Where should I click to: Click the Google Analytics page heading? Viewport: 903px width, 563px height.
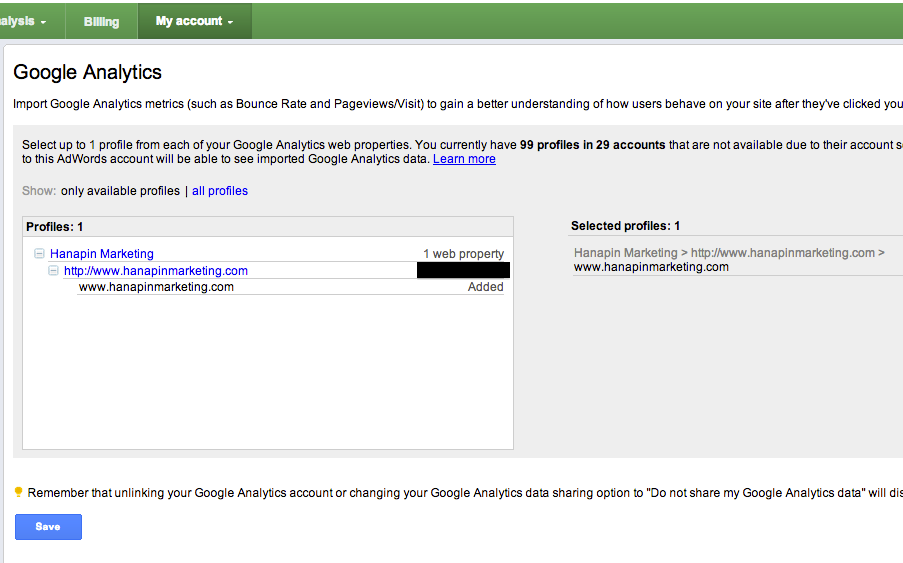coord(88,72)
